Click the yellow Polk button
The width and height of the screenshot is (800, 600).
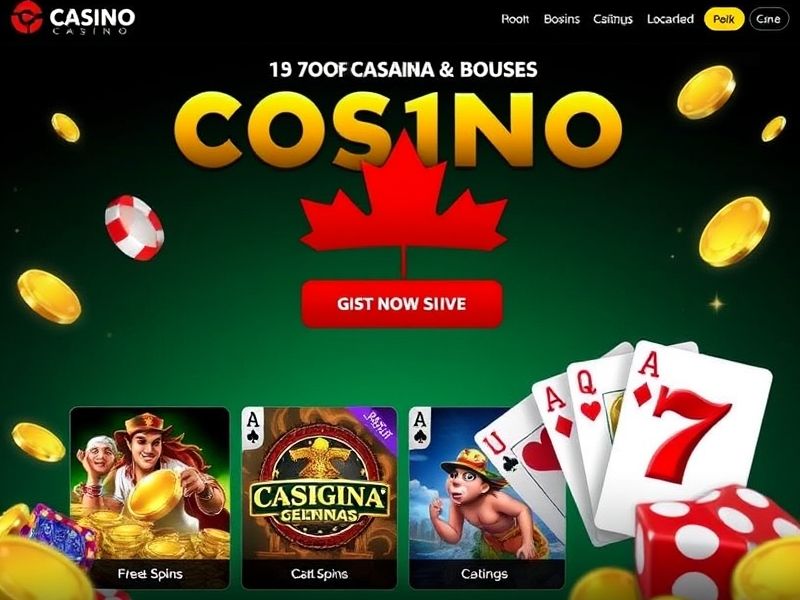[x=724, y=19]
